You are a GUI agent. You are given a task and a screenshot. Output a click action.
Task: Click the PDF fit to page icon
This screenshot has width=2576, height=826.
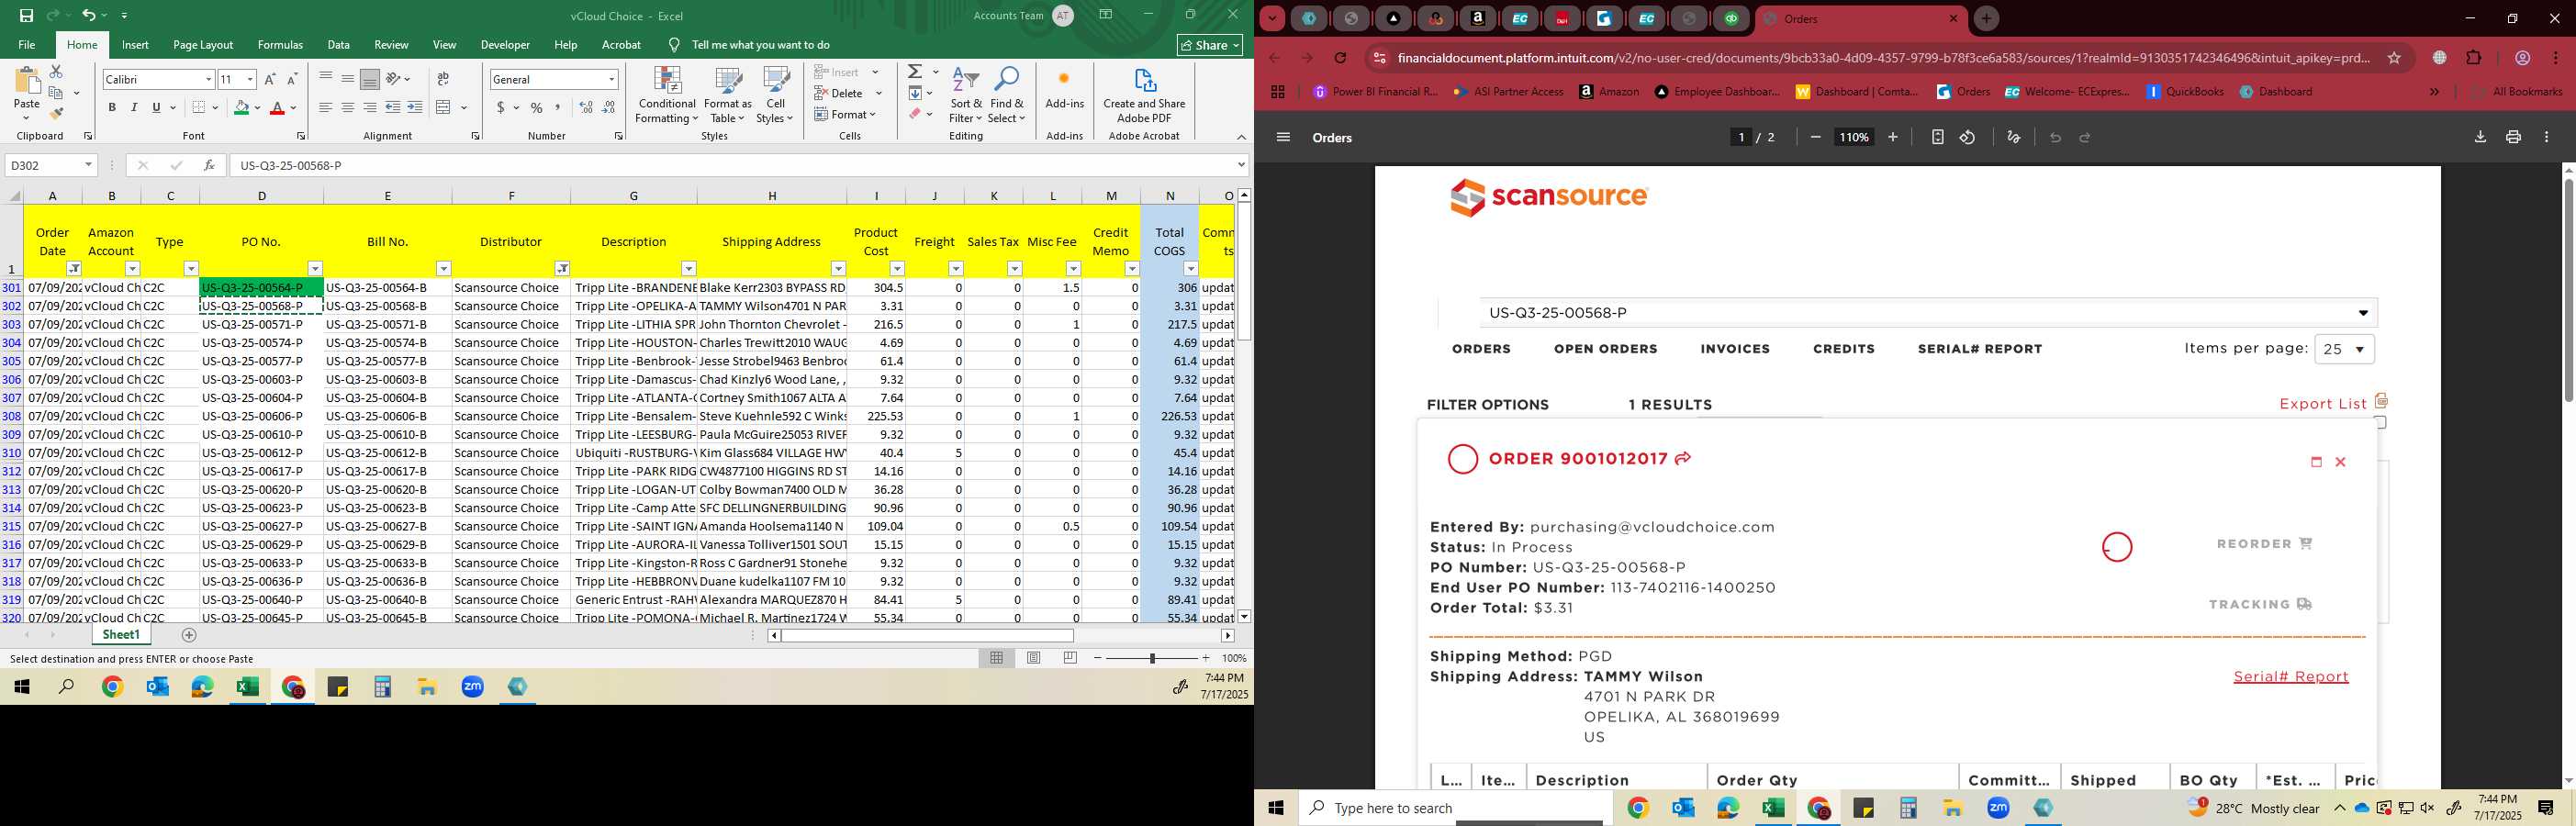click(x=1937, y=138)
